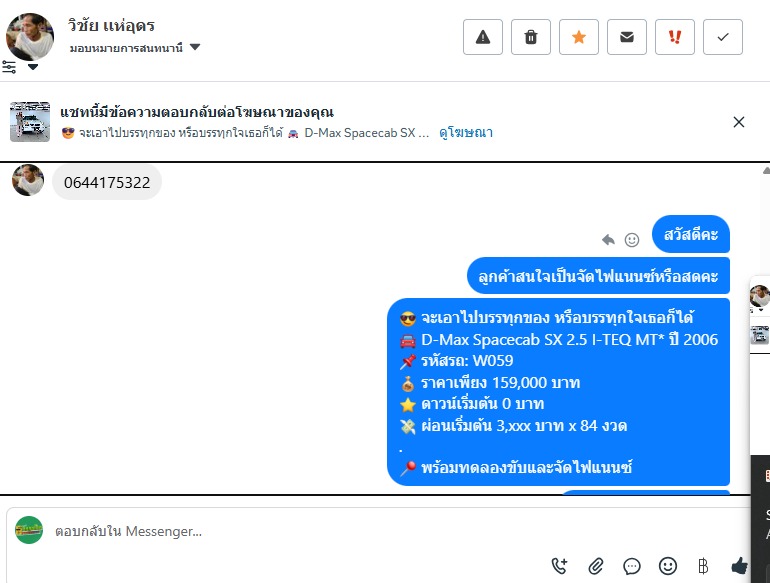Open saved replies speech bubble icon
Image resolution: width=770 pixels, height=583 pixels.
(x=632, y=566)
